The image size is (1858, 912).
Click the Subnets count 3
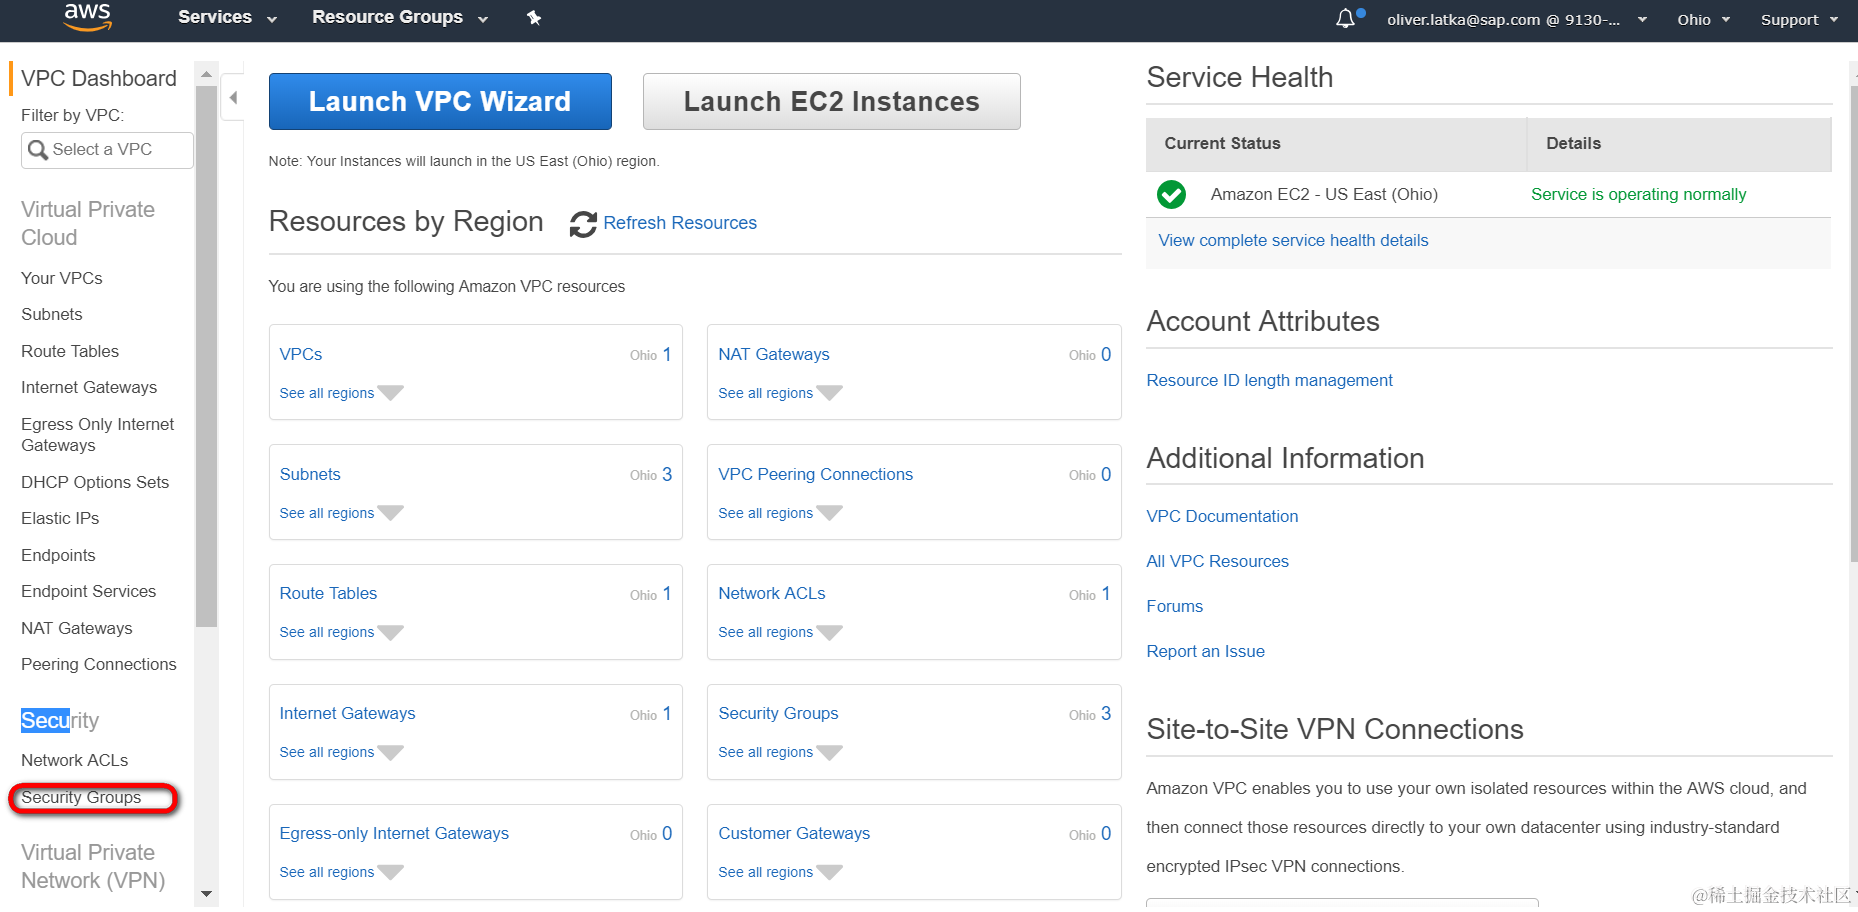click(x=667, y=474)
